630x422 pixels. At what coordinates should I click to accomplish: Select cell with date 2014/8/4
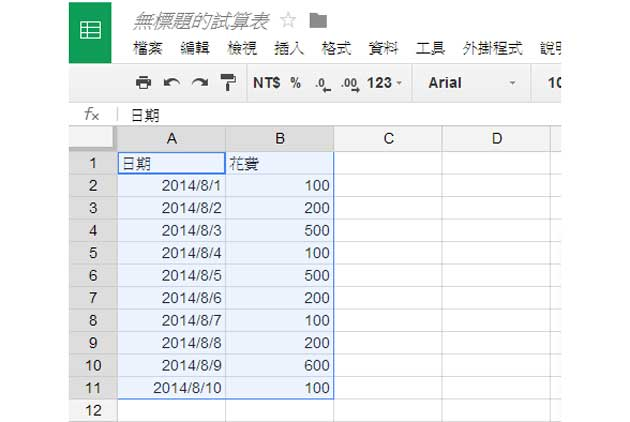pyautogui.click(x=172, y=253)
